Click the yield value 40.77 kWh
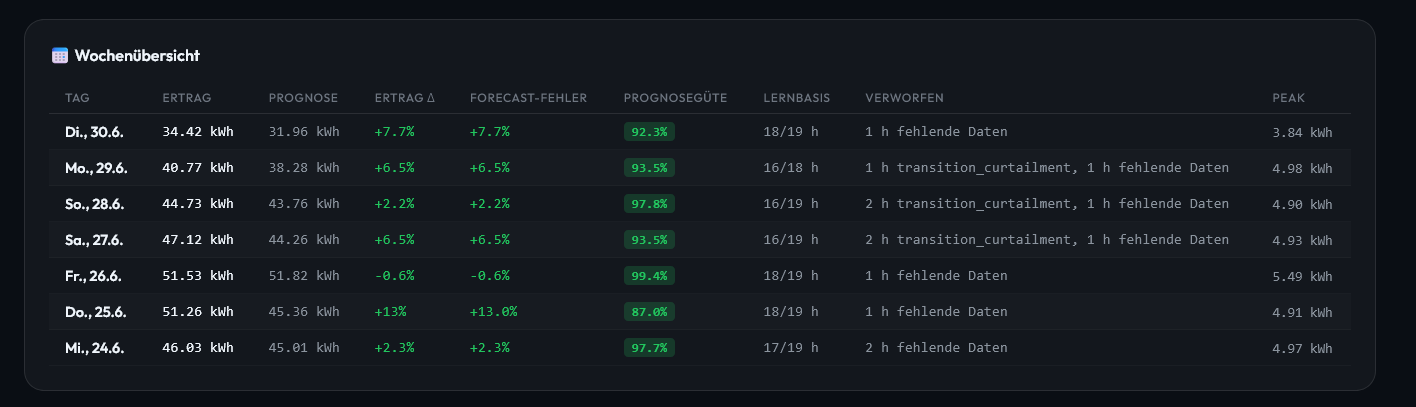The width and height of the screenshot is (1416, 407). click(198, 168)
